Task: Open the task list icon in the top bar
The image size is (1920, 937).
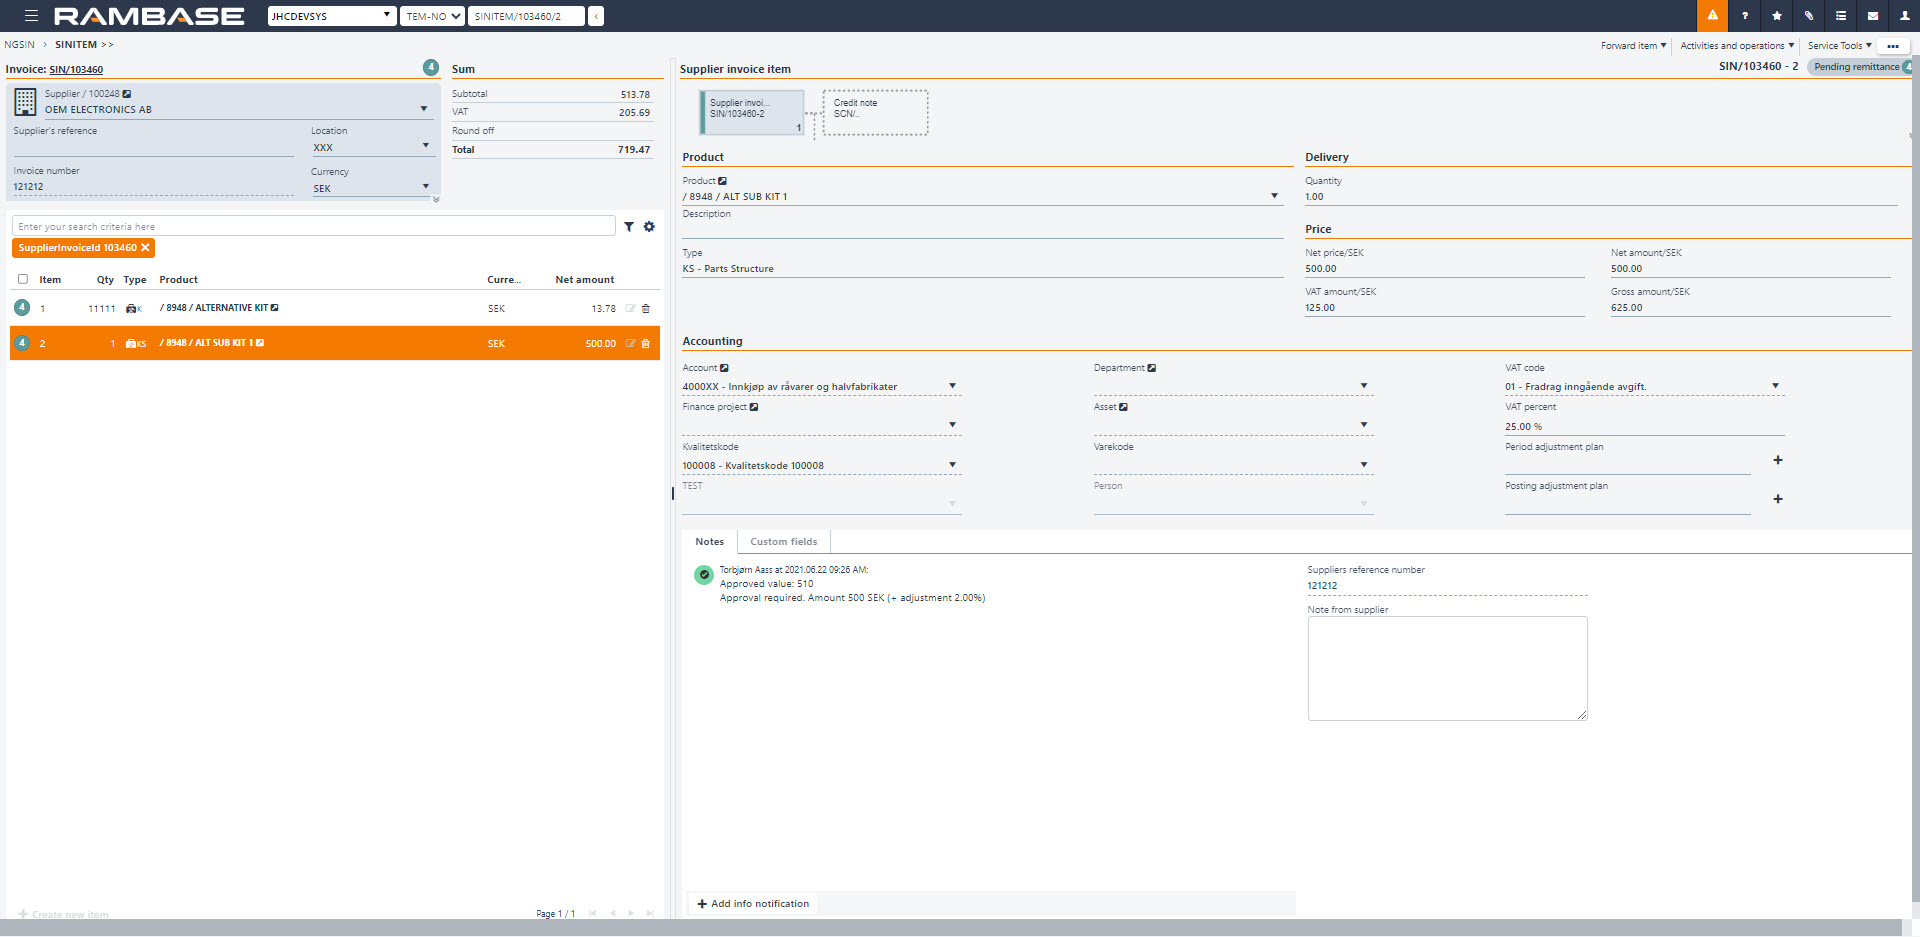Action: click(1840, 16)
